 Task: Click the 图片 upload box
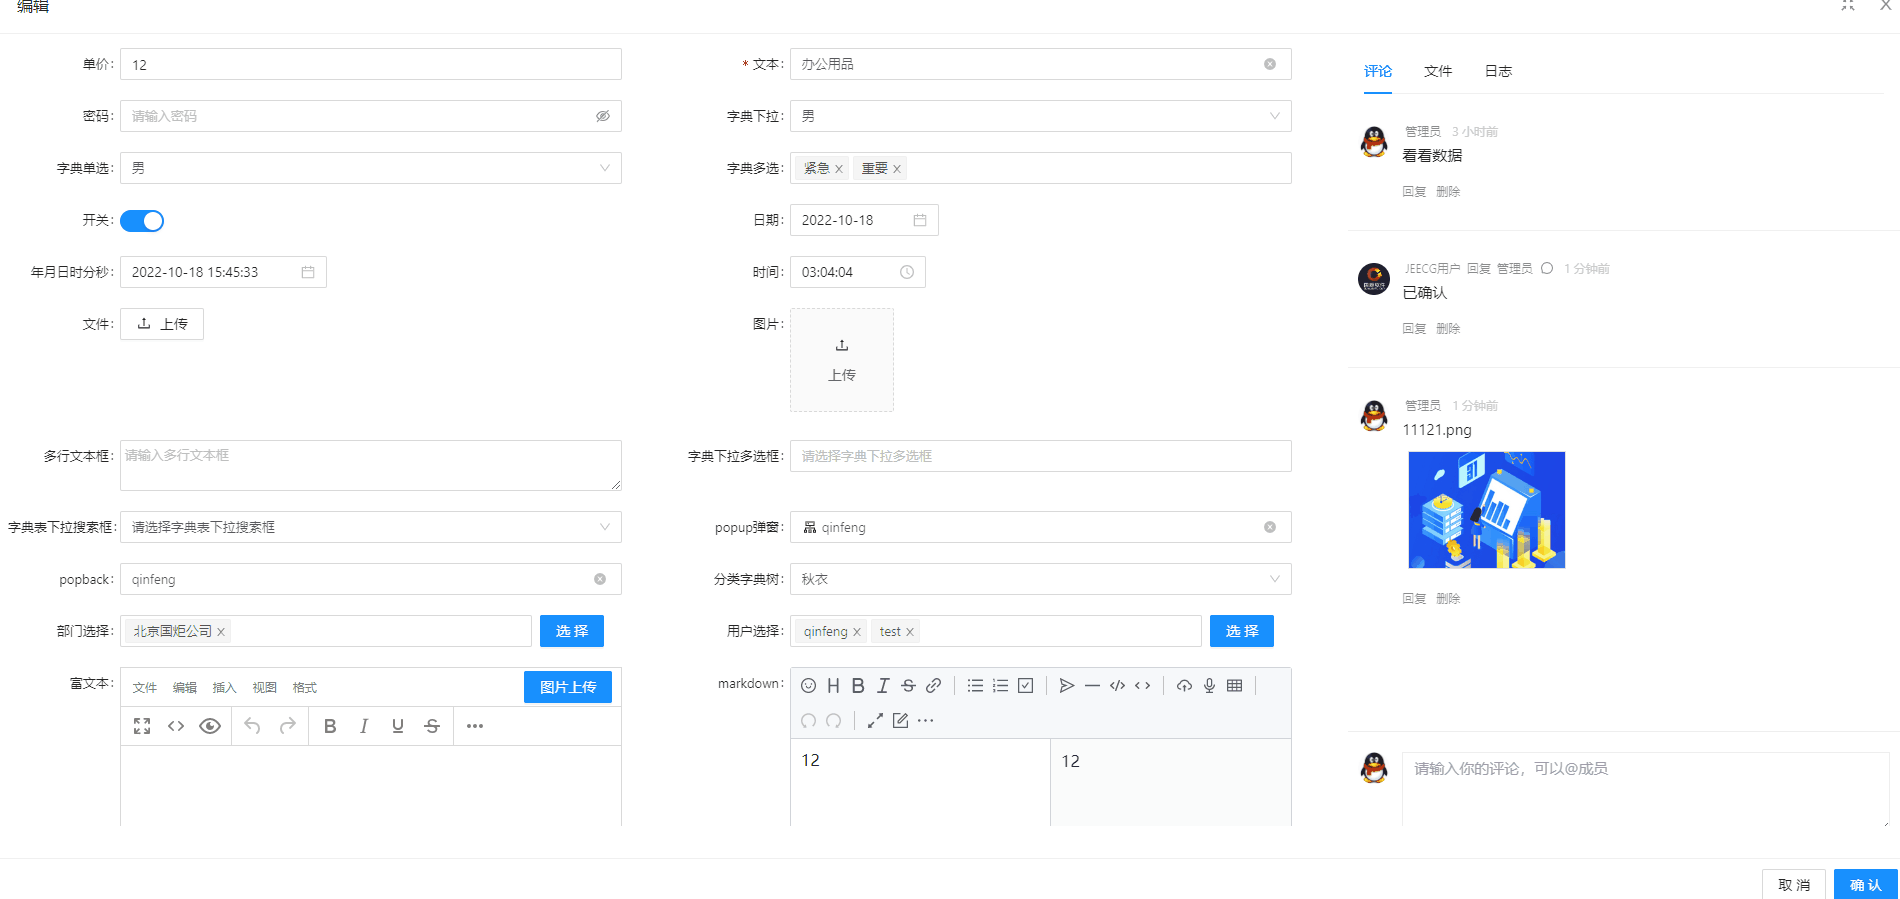(842, 360)
